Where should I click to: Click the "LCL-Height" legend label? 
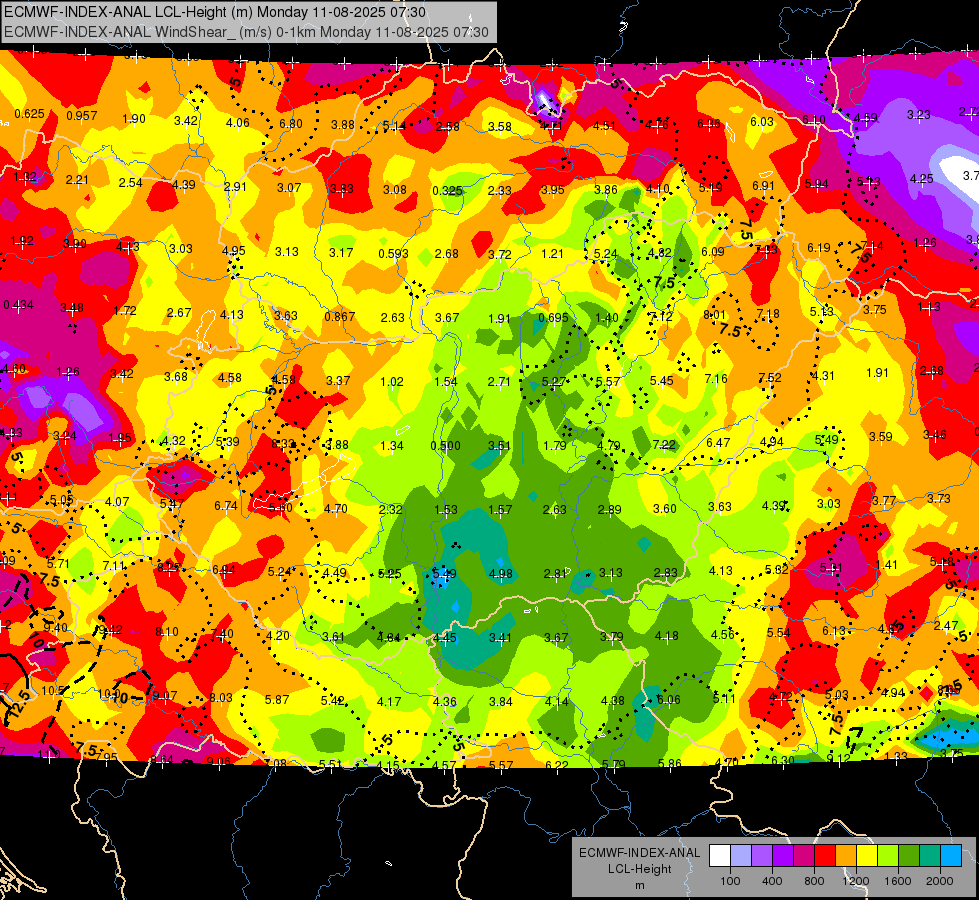(639, 869)
